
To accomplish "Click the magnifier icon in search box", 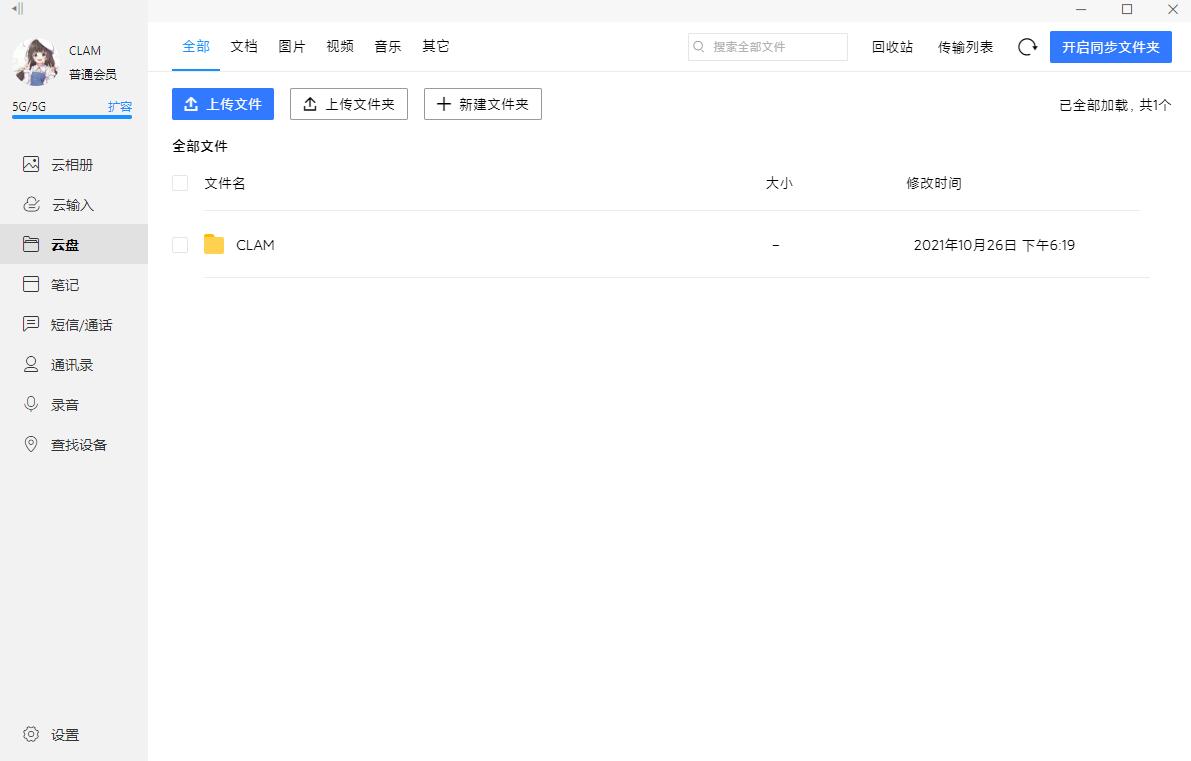I will tap(699, 46).
